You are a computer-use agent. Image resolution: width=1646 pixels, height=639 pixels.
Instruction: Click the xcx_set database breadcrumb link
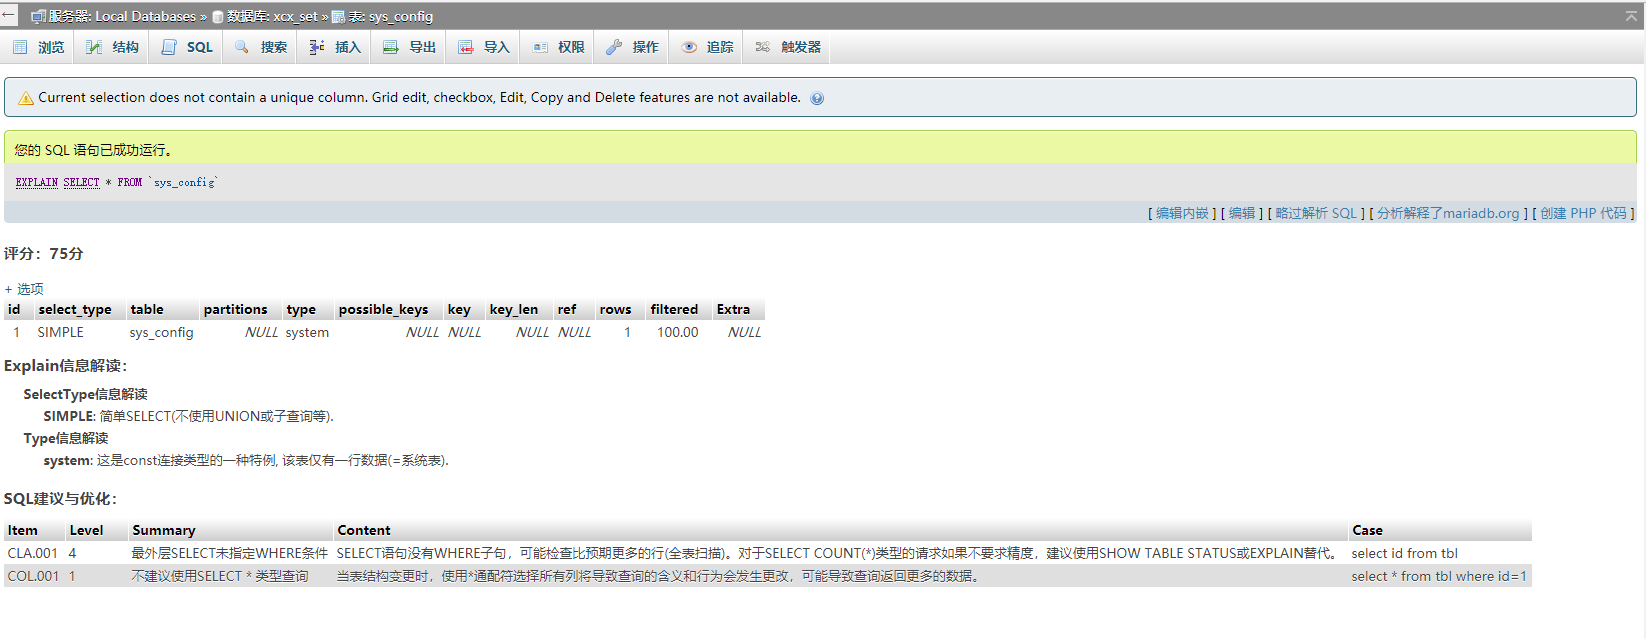(295, 16)
